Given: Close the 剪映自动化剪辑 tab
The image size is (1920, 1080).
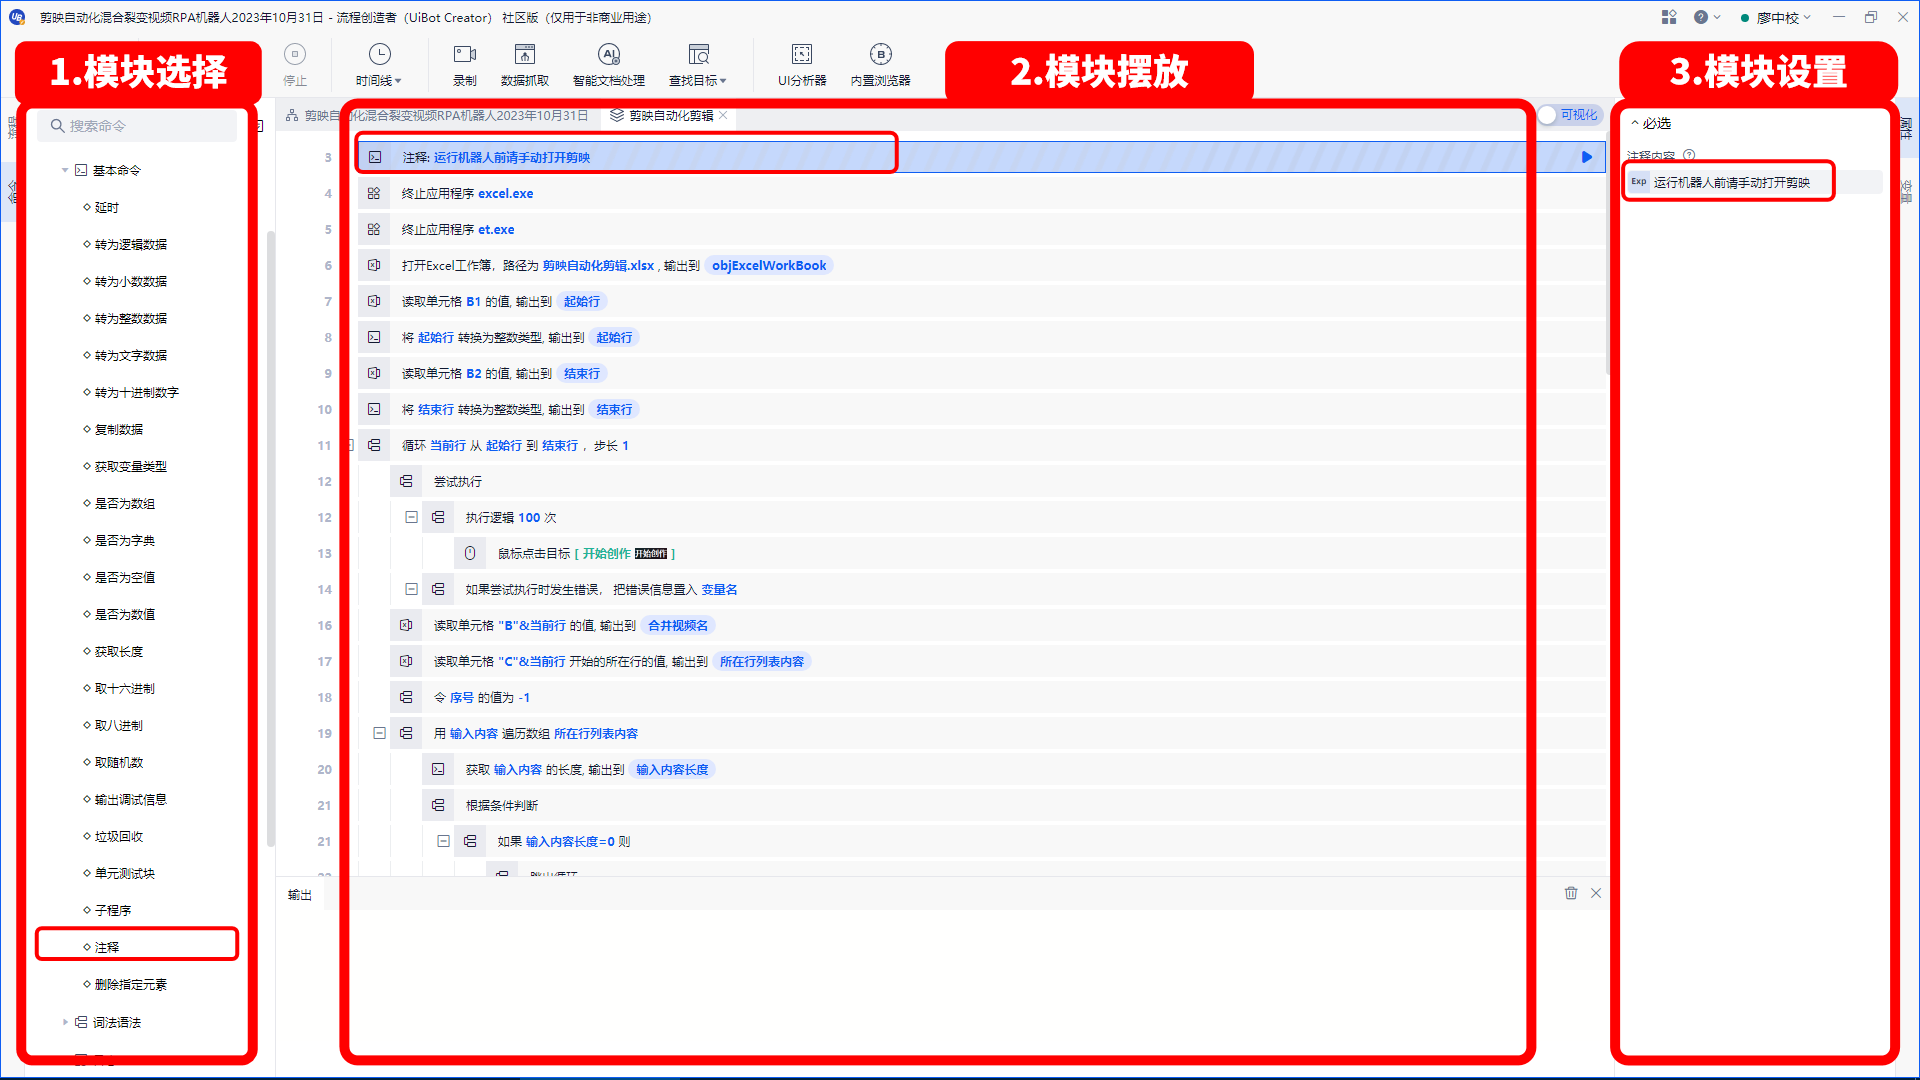Looking at the screenshot, I should 723,115.
